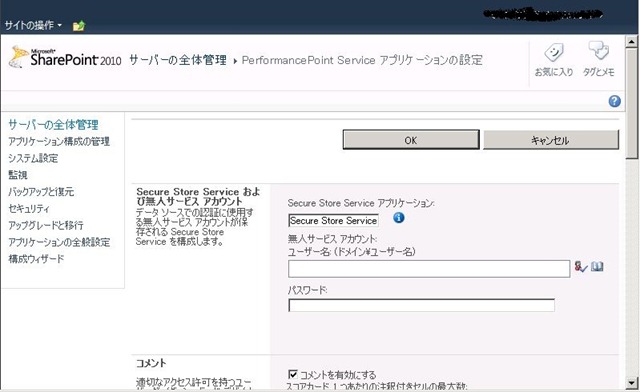Screen dimensions: 640x392
Task: Click the scrollbar down arrow
Action: [x=631, y=383]
